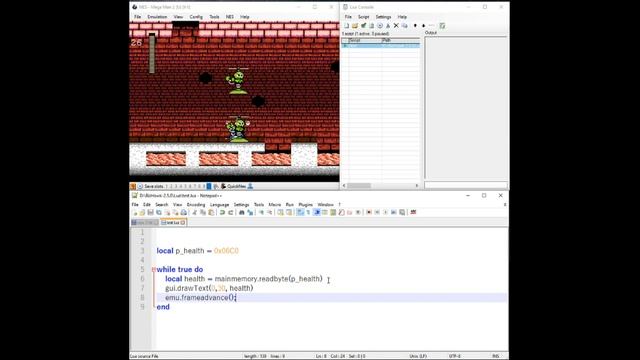Click Notepad++ Undo icon

tap(222, 212)
